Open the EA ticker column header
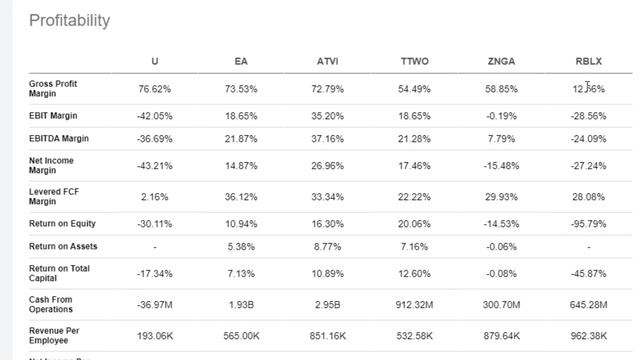This screenshot has width=640, height=360. [x=241, y=61]
